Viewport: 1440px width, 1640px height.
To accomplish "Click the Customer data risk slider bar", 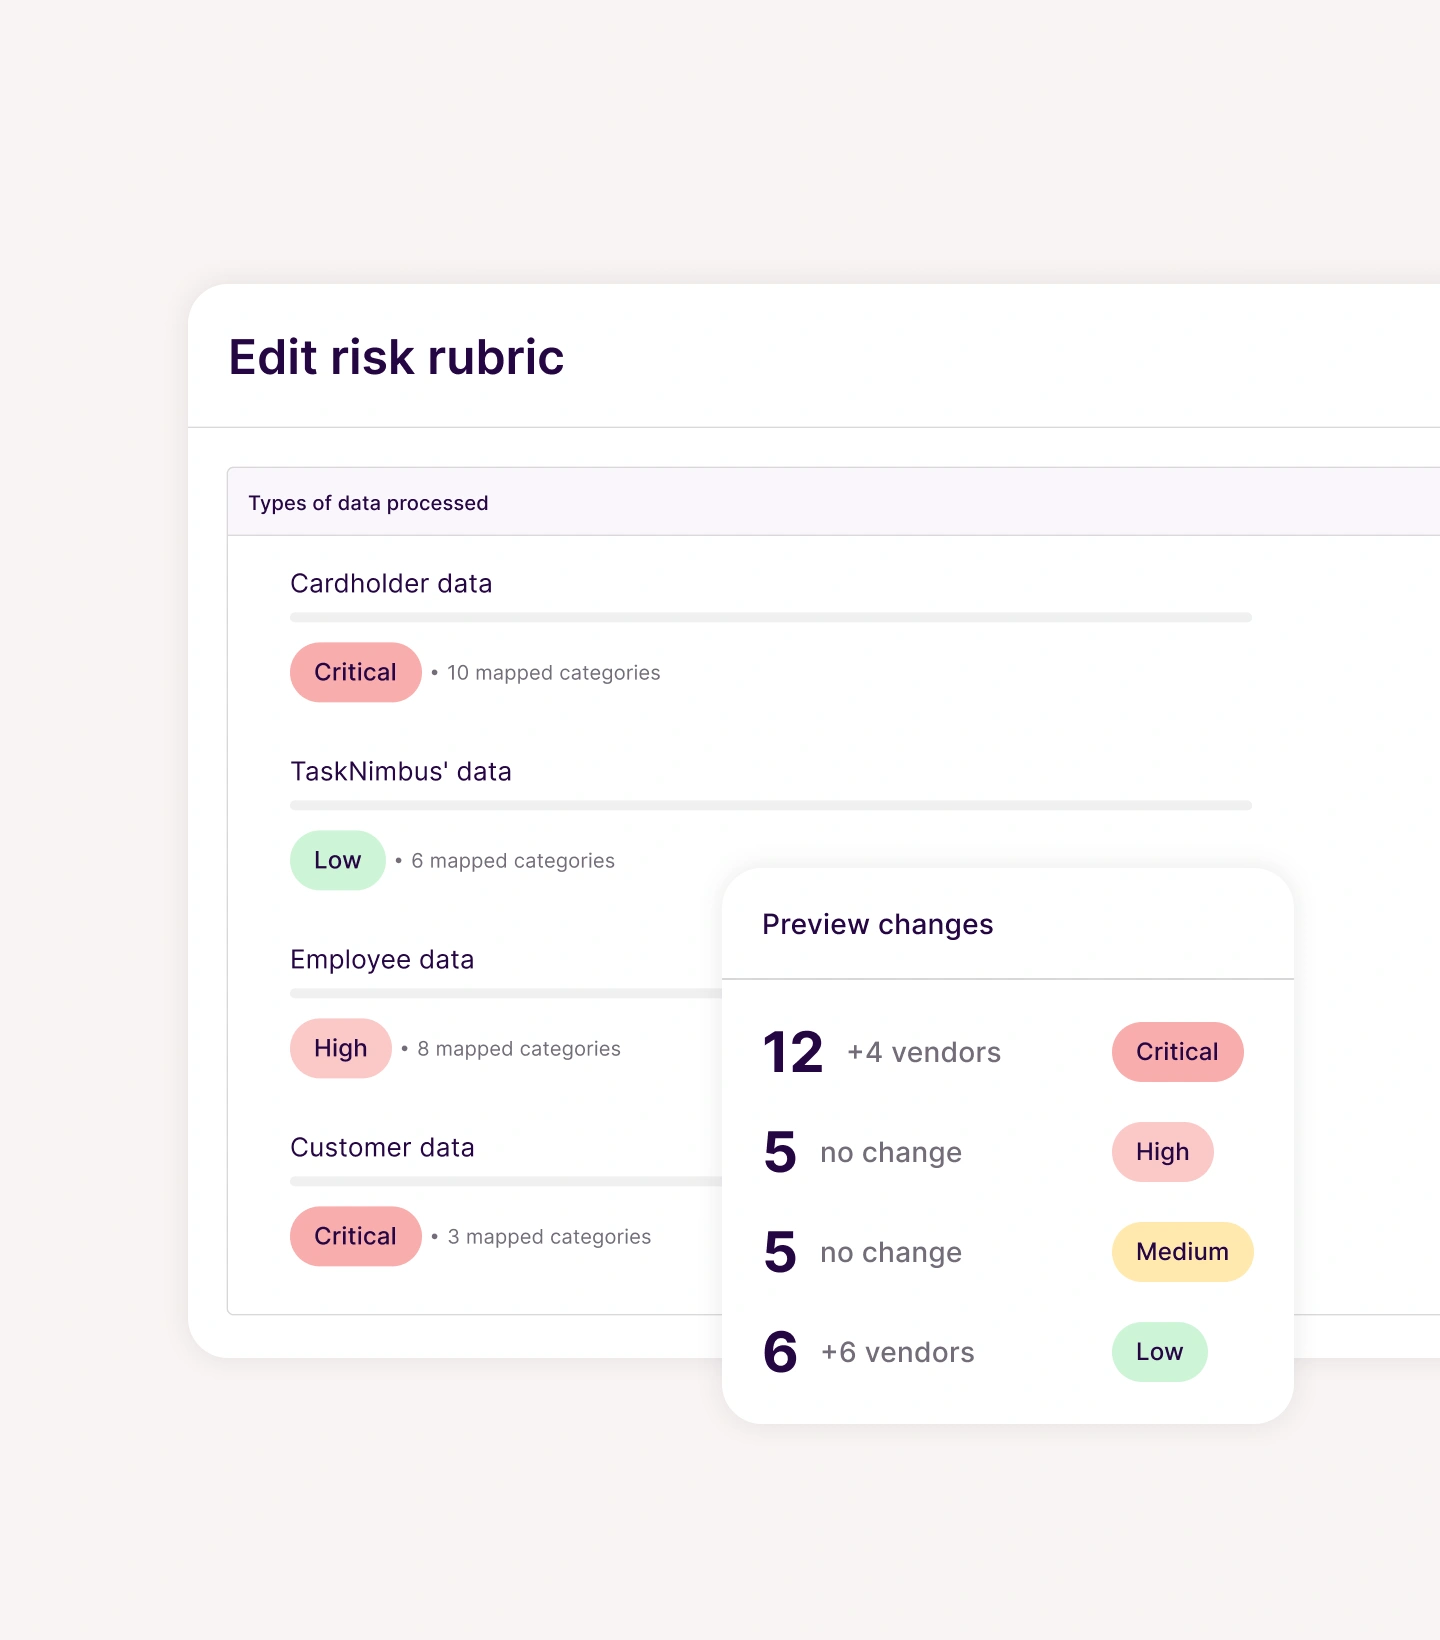I will coord(506,1181).
